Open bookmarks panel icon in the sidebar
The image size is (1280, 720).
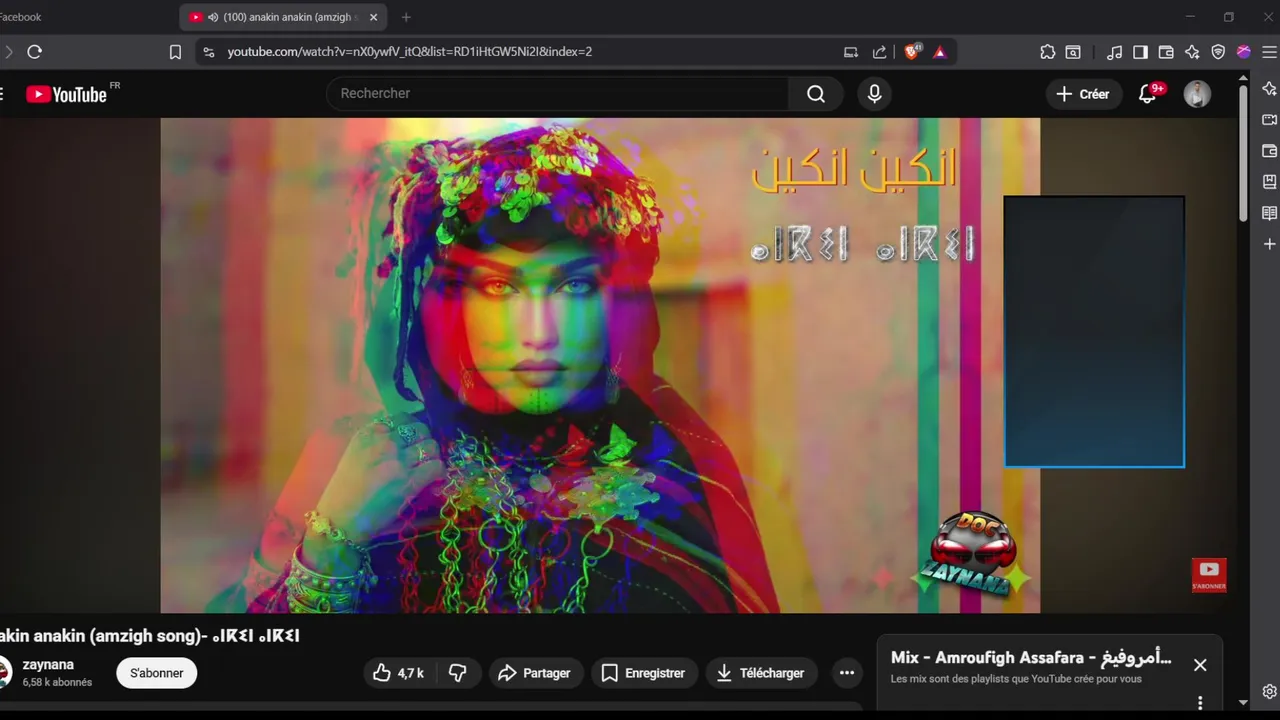coord(1269,182)
